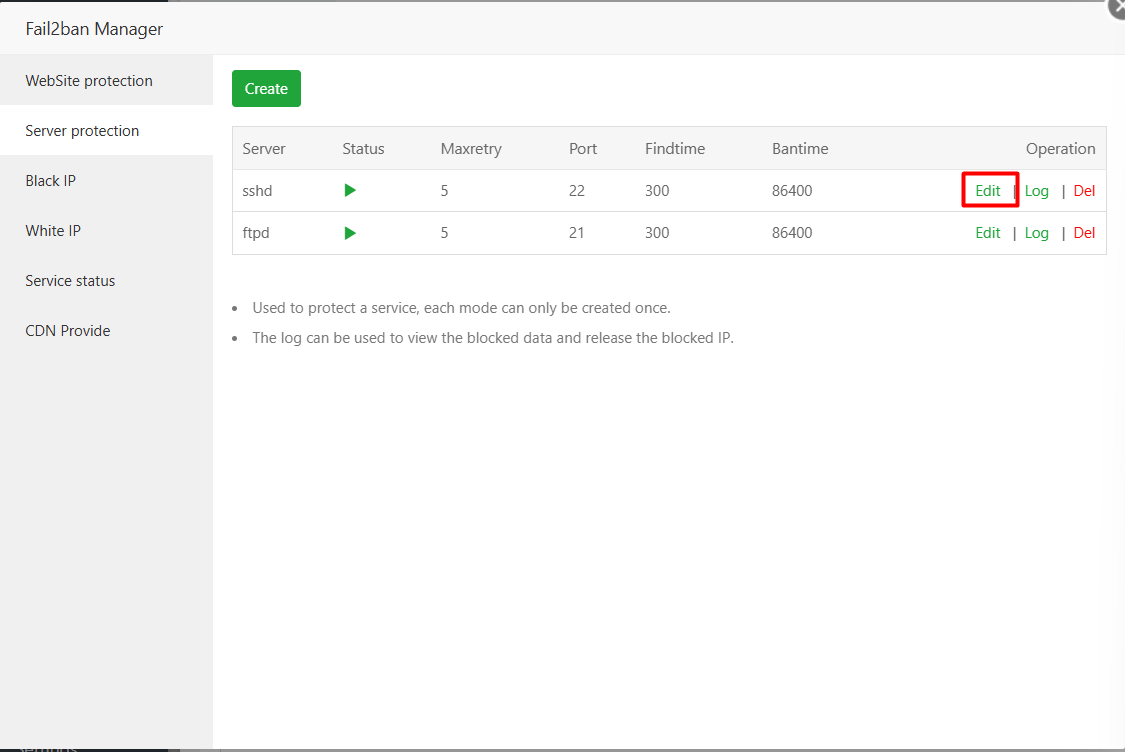Go to the White IP tab

pos(53,231)
